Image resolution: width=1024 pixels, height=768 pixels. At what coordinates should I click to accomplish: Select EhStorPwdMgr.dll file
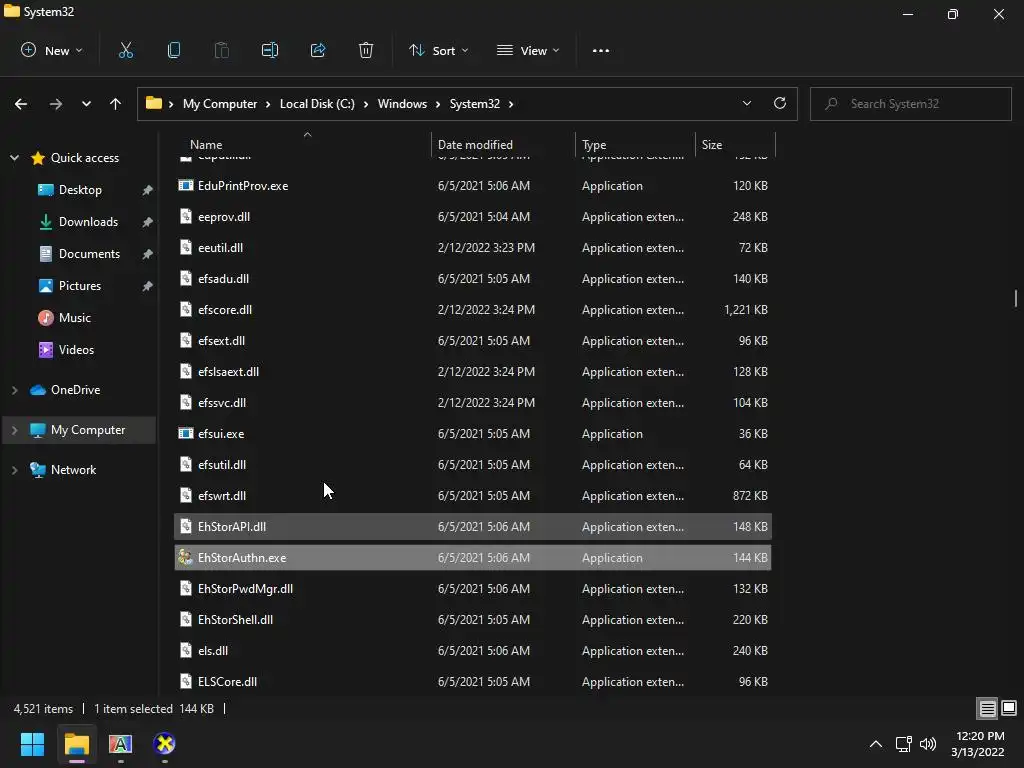click(473, 588)
